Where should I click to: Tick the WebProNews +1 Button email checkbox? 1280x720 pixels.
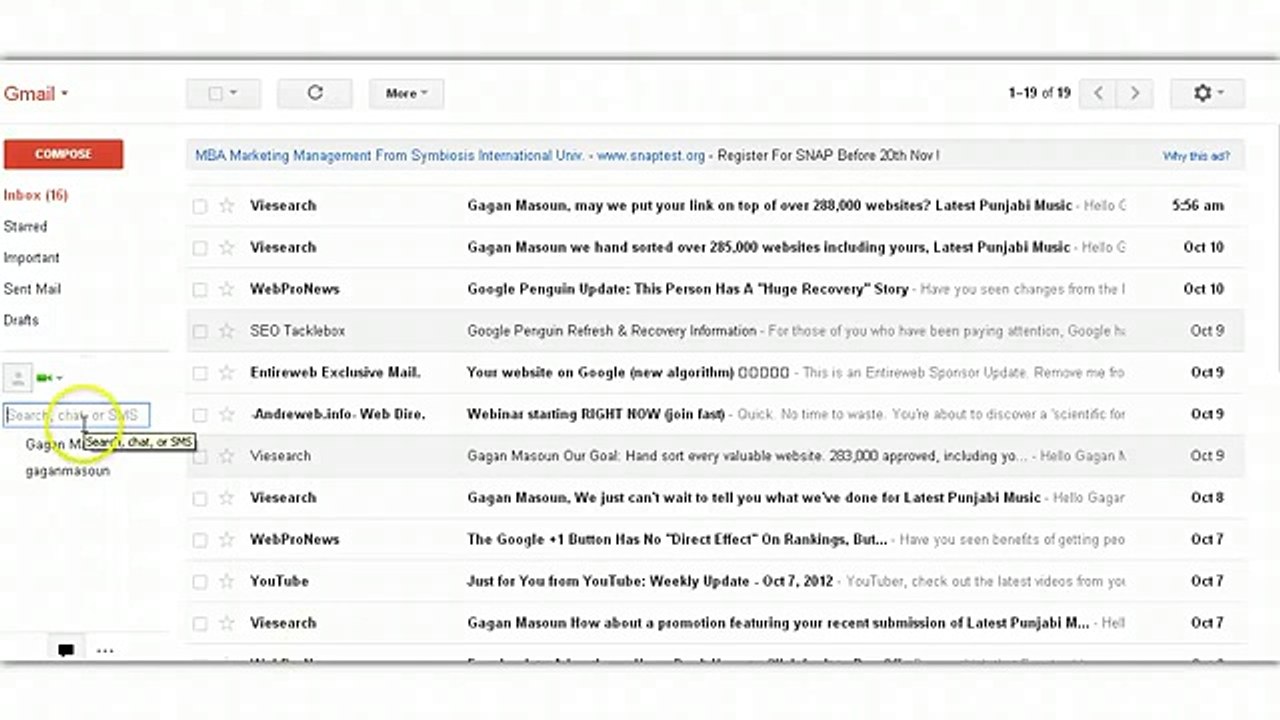[x=200, y=540]
